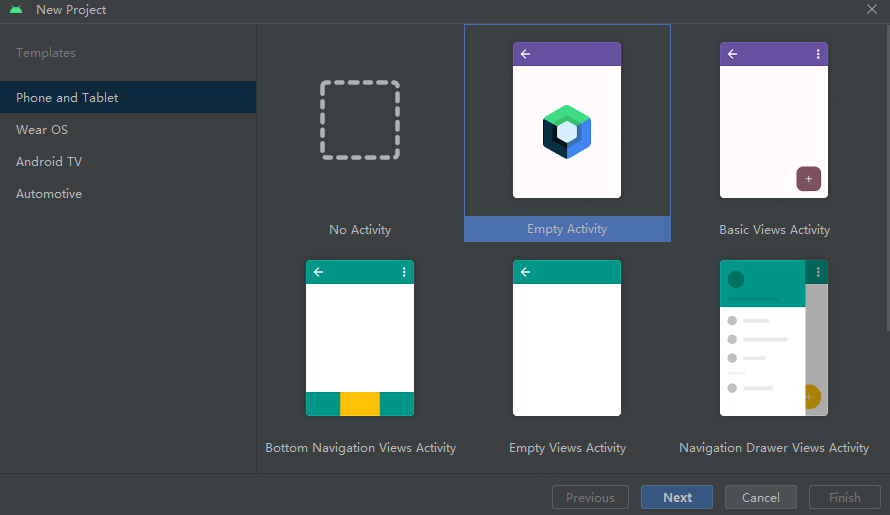Choose the Empty Activity Compose logo thumbnail

(566, 120)
